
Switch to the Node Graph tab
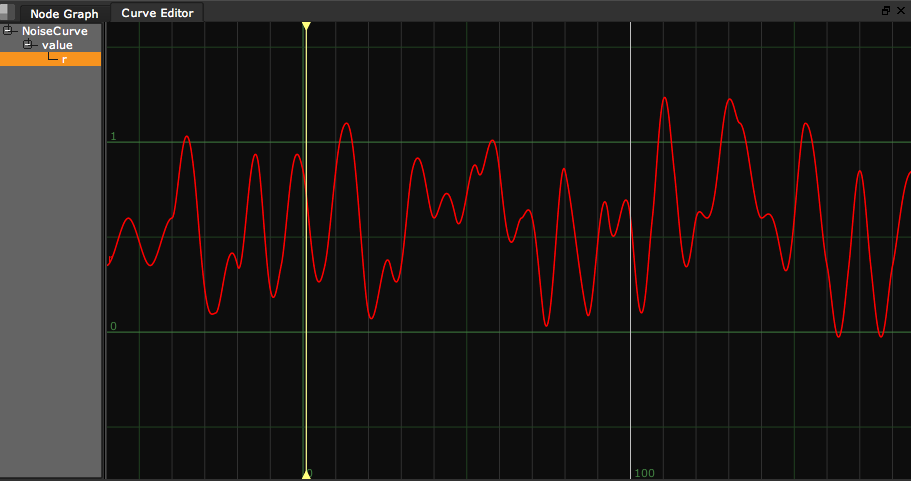pyautogui.click(x=64, y=14)
